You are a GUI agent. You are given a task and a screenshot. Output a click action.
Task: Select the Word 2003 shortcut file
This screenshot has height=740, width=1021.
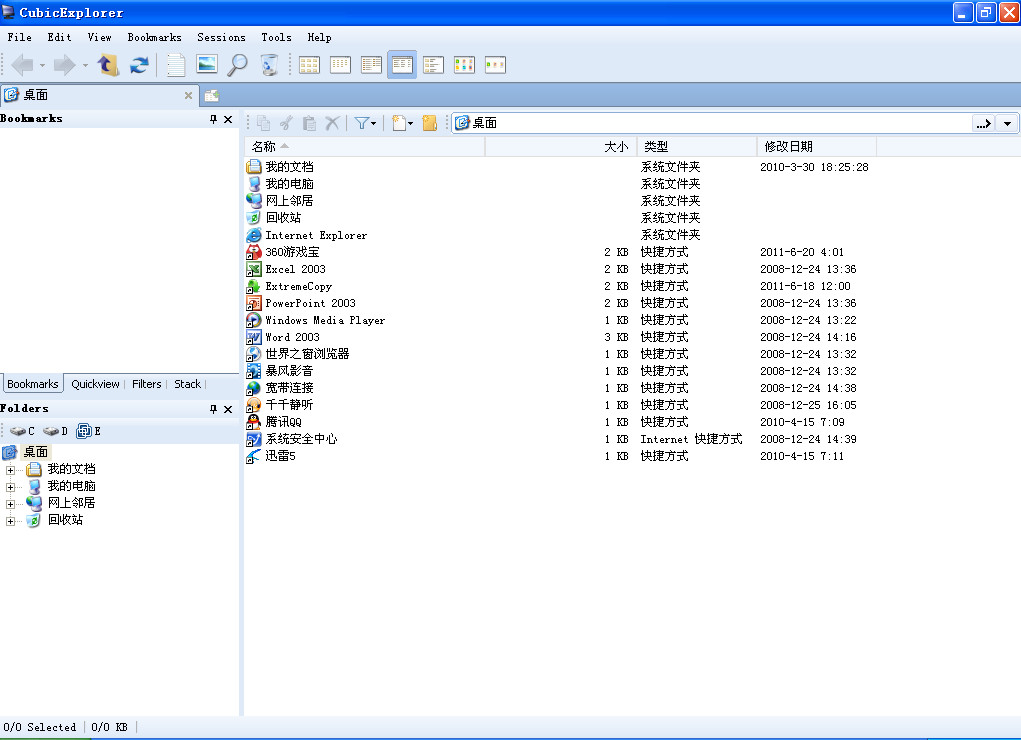[x=292, y=337]
